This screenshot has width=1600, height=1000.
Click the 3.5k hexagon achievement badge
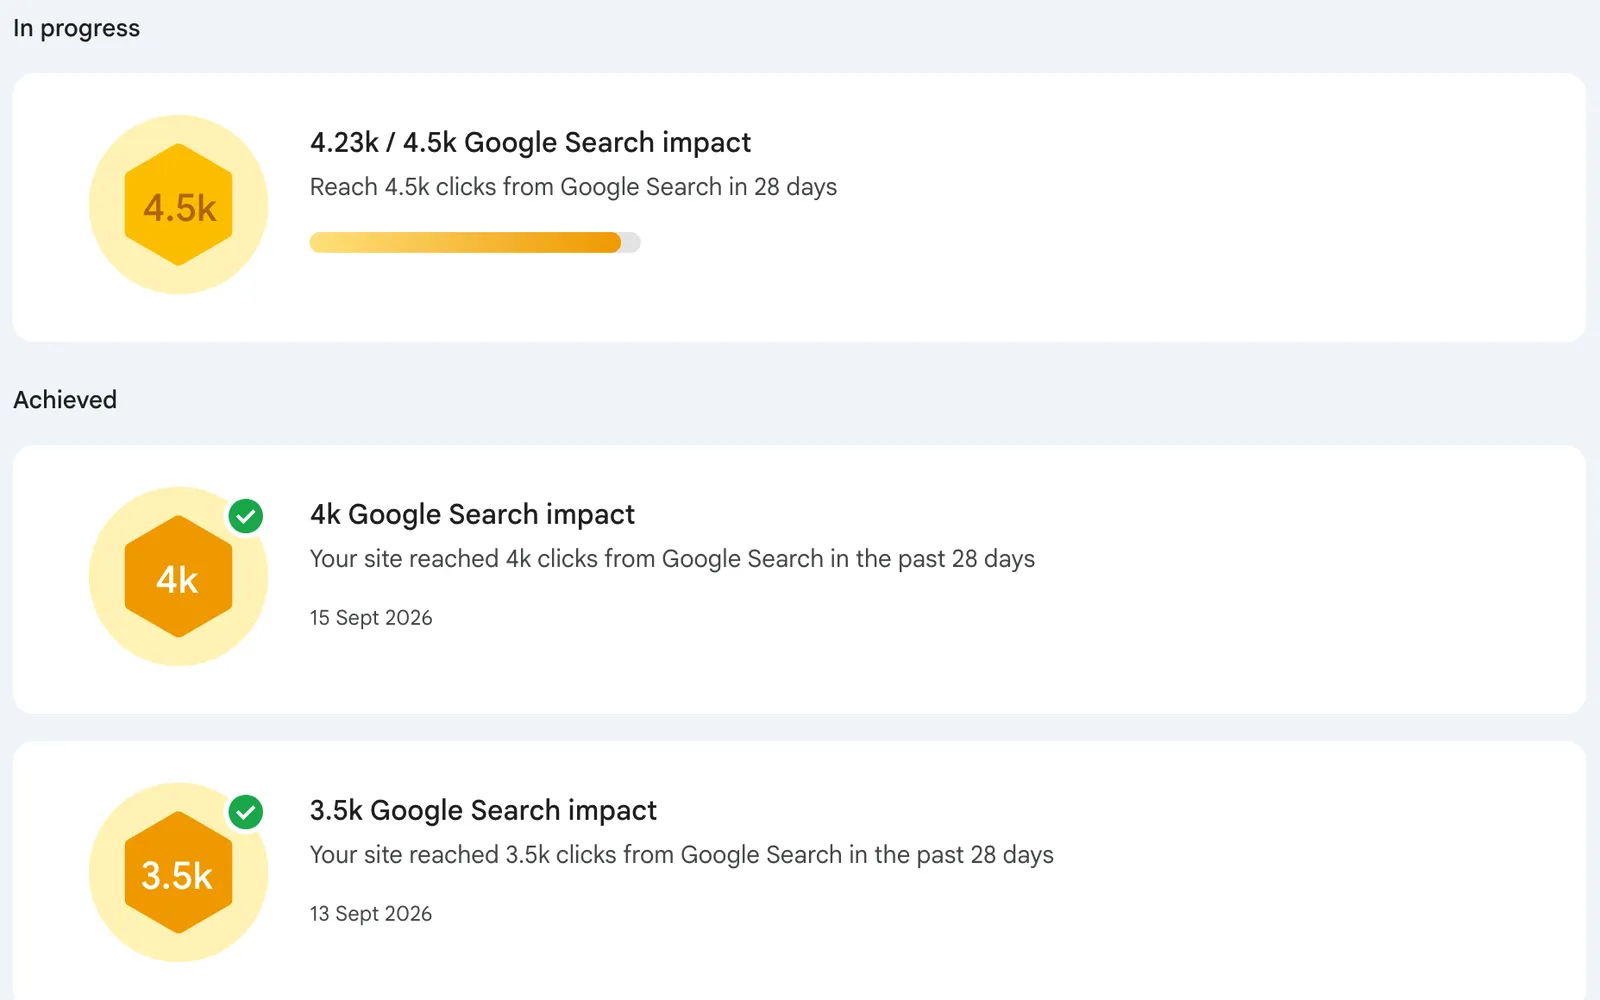[179, 873]
